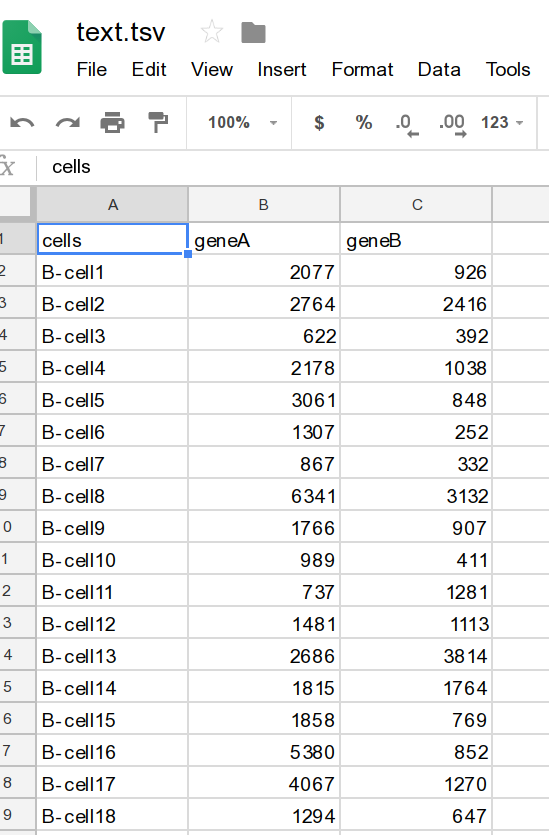Select cell with value 411
Image resolution: width=549 pixels, height=835 pixels.
416,559
